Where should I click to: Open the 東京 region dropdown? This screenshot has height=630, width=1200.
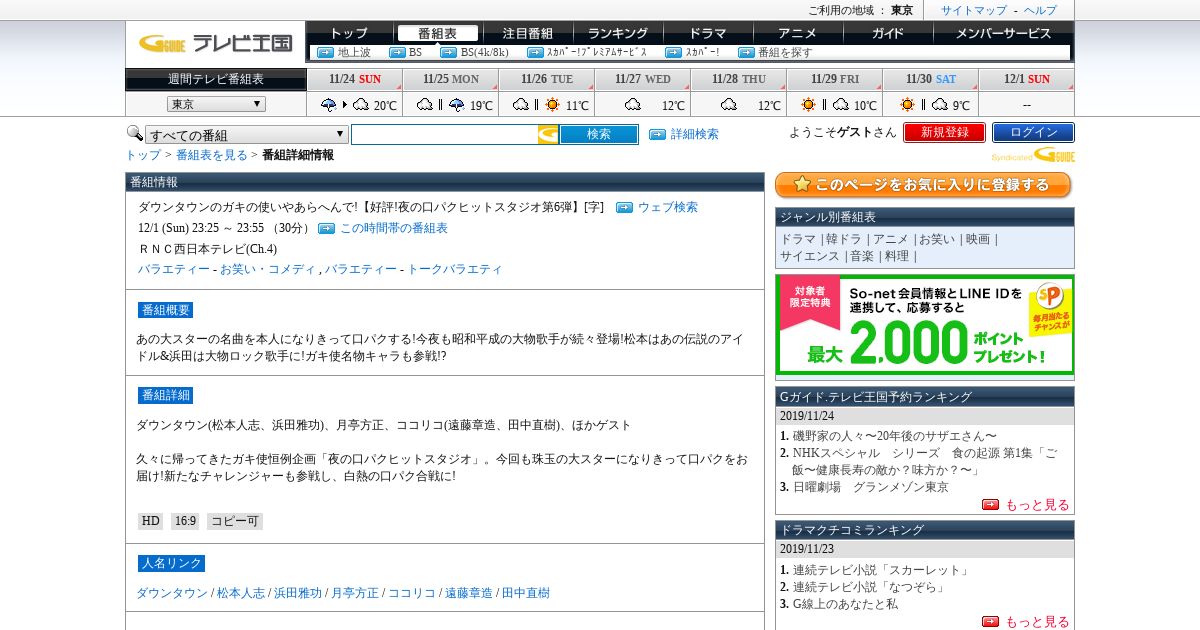(216, 104)
